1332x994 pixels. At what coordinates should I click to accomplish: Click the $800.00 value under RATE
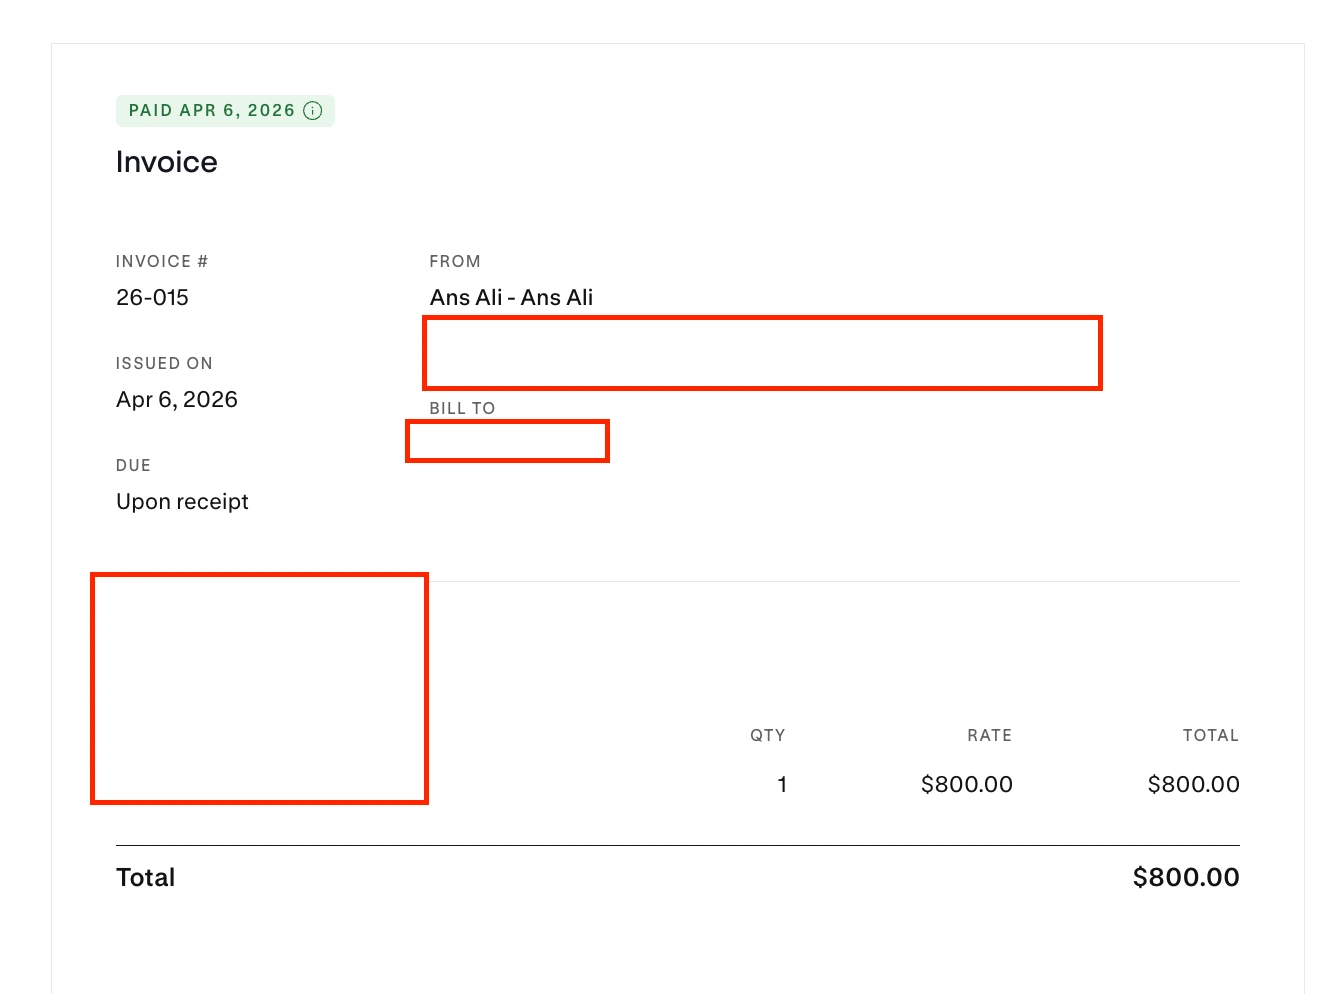coord(966,784)
